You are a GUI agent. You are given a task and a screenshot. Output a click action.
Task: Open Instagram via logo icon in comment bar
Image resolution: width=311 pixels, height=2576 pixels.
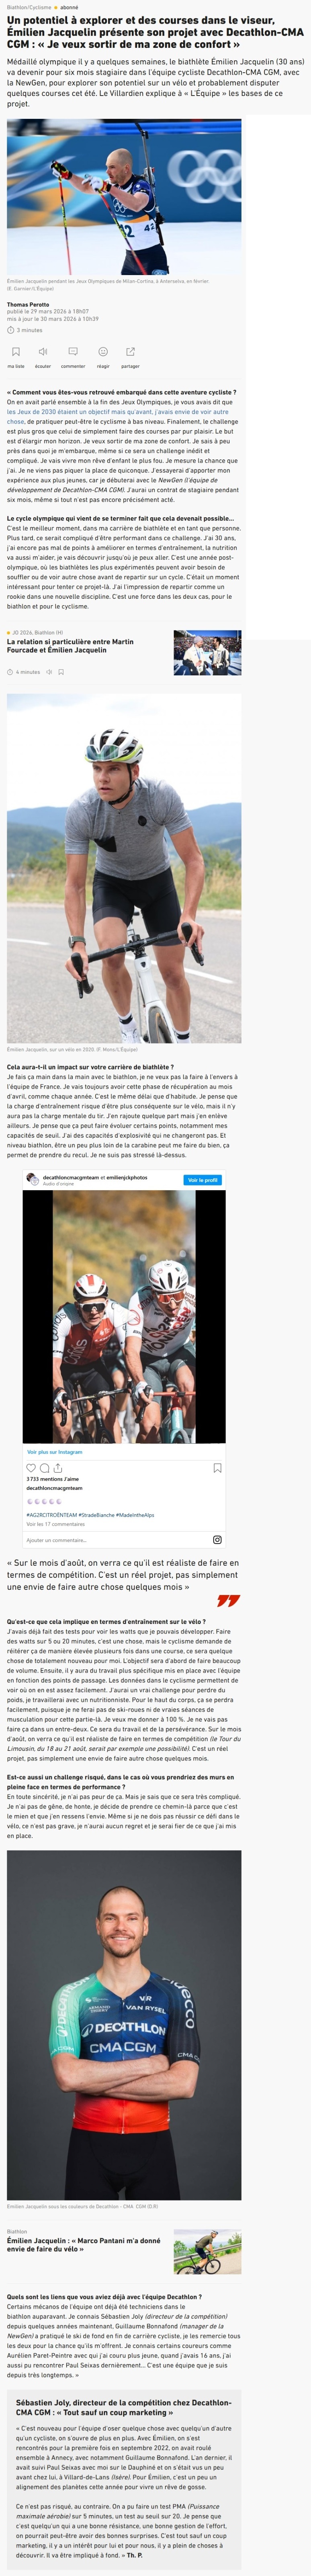click(217, 1540)
